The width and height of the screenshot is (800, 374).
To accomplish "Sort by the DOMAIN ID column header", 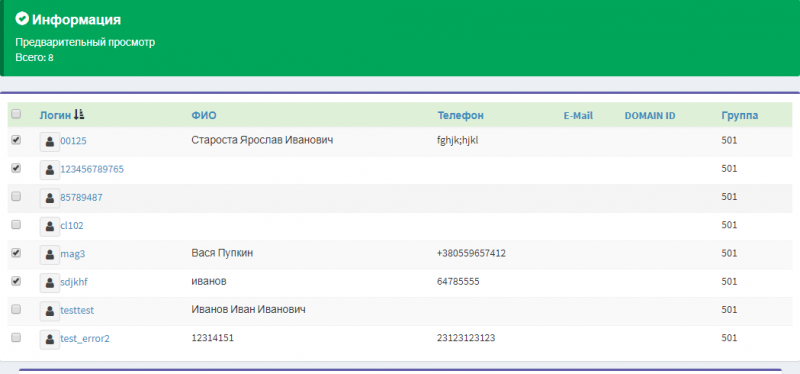I will click(x=649, y=116).
